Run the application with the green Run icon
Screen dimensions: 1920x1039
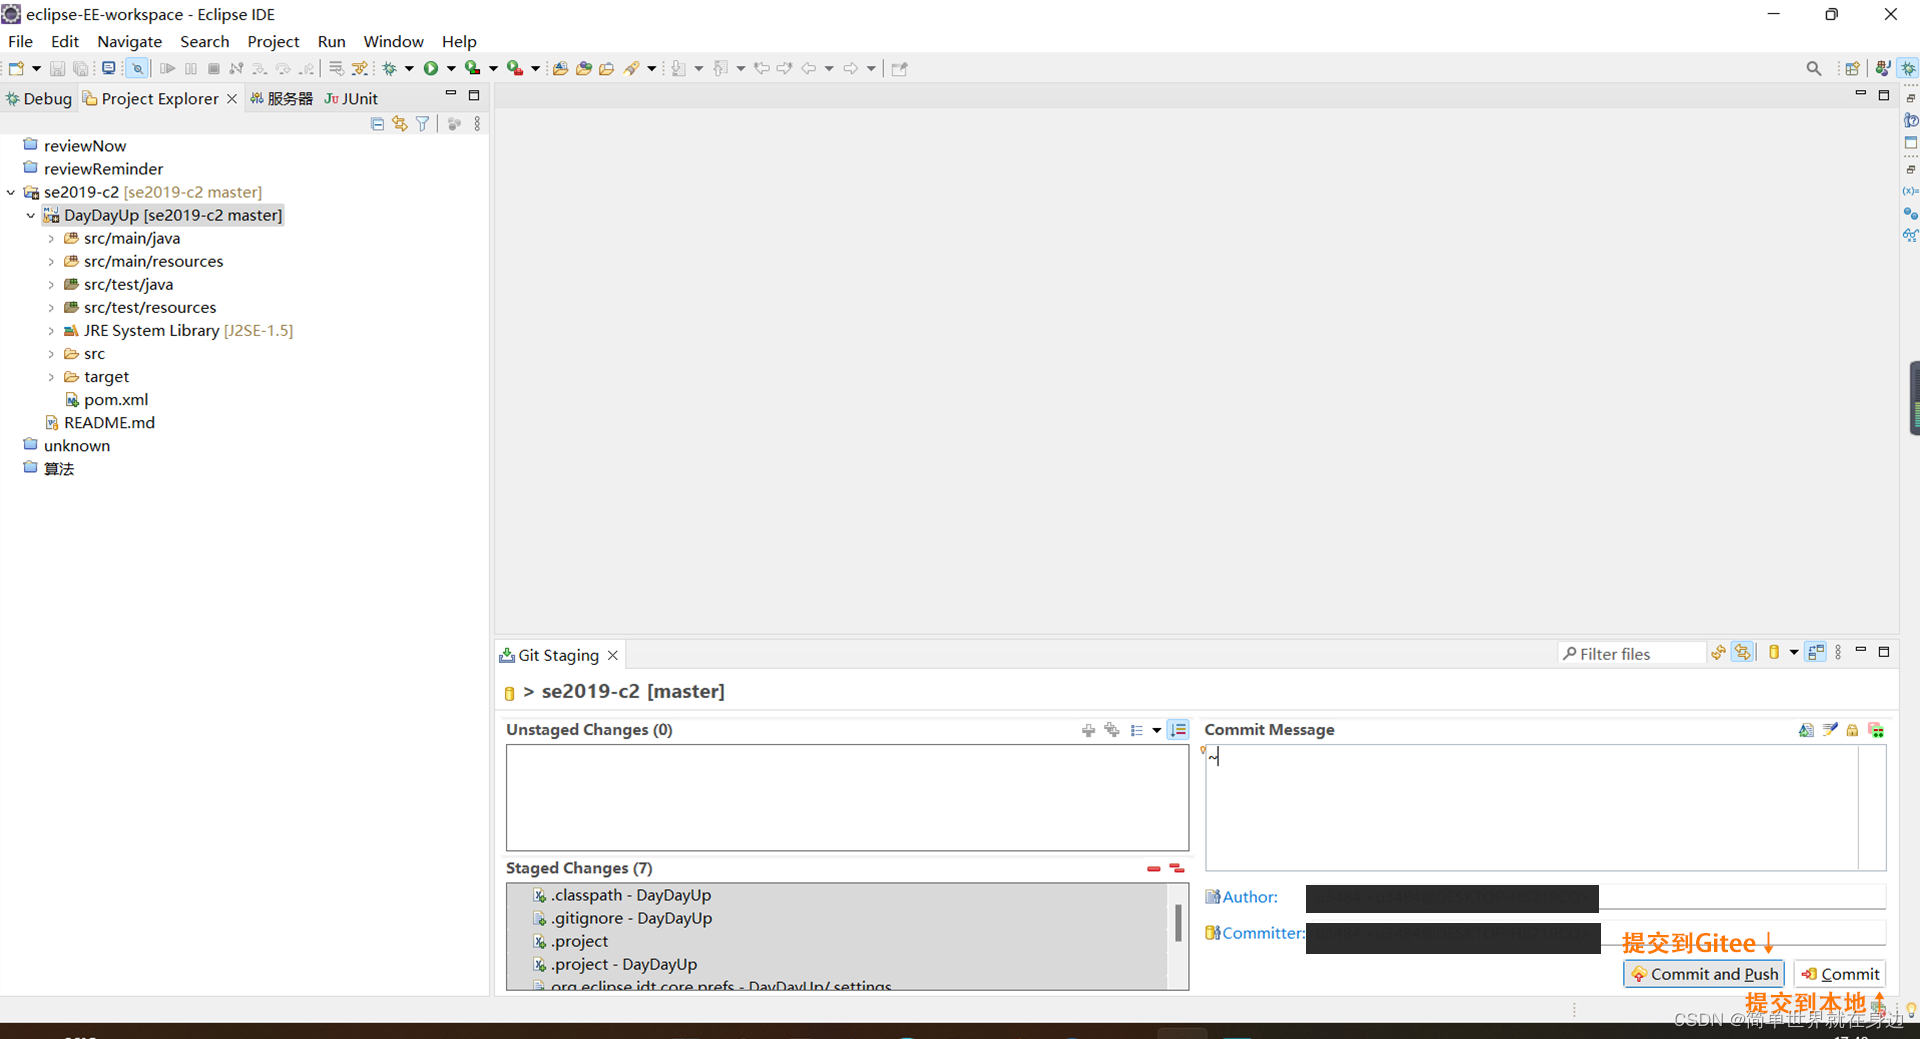(430, 68)
